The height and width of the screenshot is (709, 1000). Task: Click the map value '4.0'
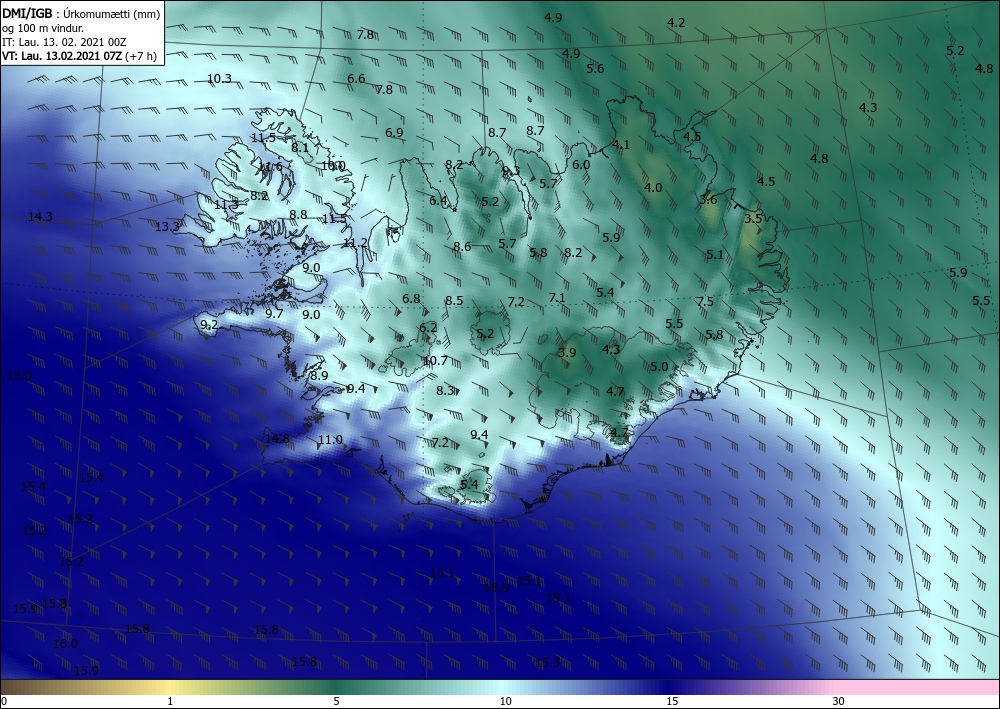coord(653,187)
